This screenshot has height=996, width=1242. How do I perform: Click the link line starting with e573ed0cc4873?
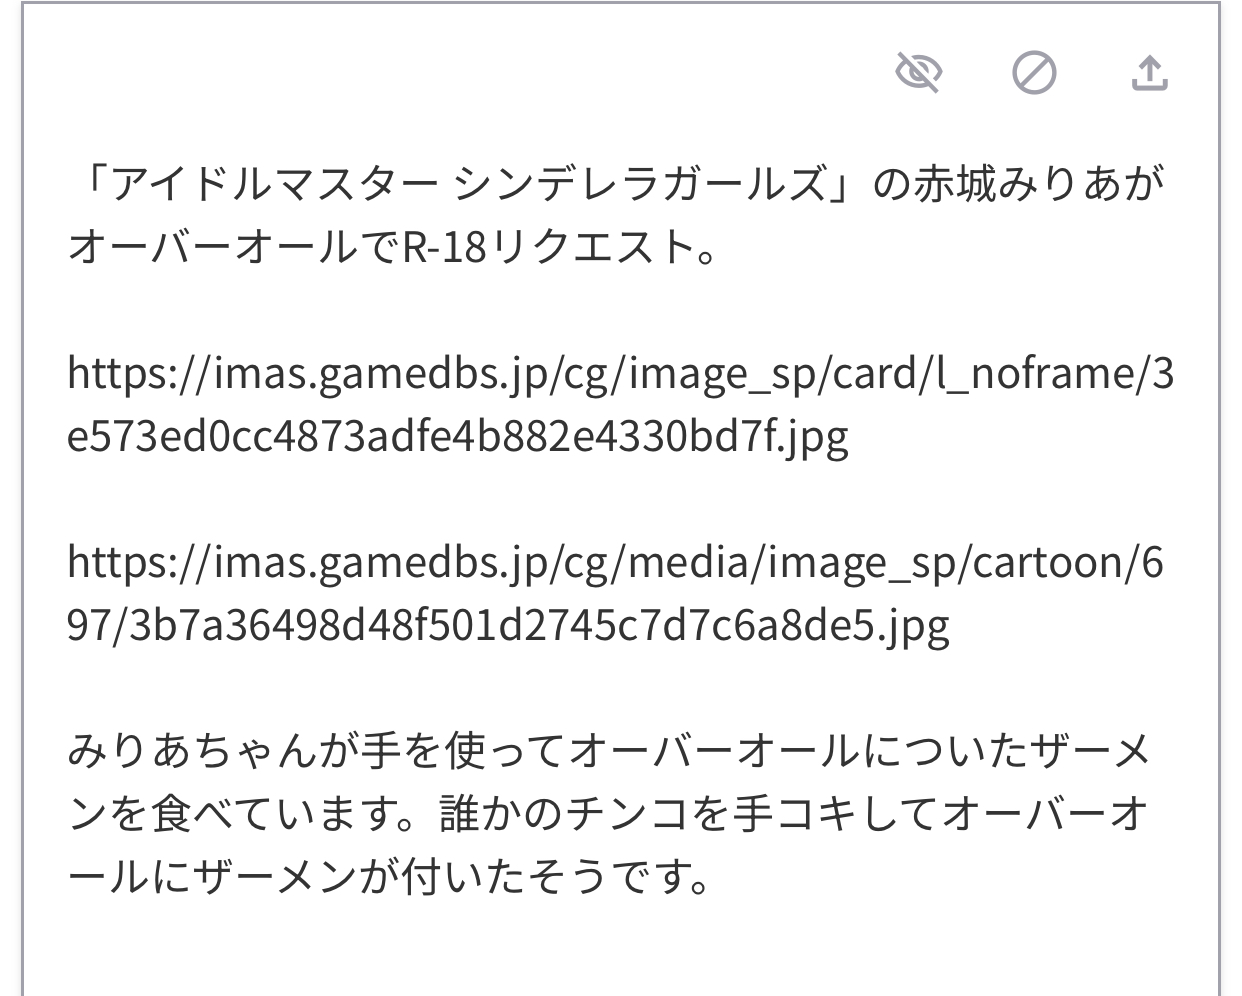pyautogui.click(x=458, y=437)
